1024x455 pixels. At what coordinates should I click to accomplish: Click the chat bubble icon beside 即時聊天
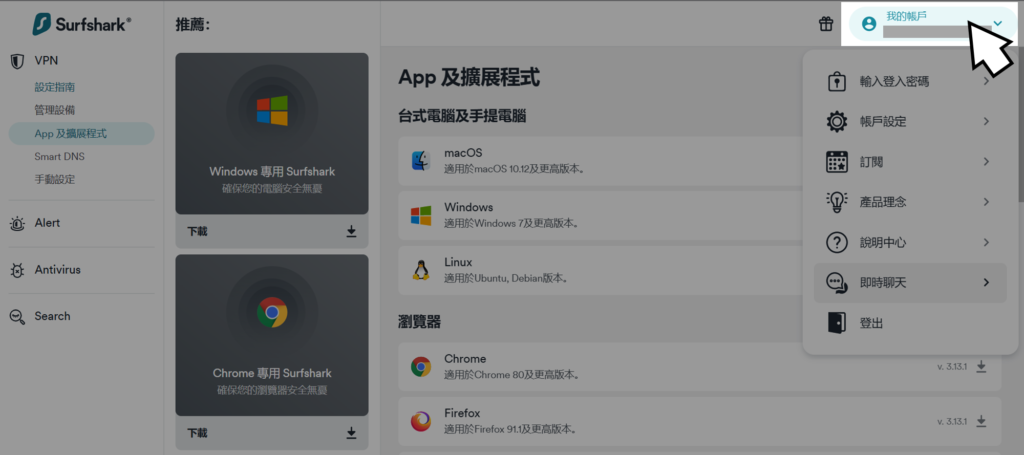[837, 283]
